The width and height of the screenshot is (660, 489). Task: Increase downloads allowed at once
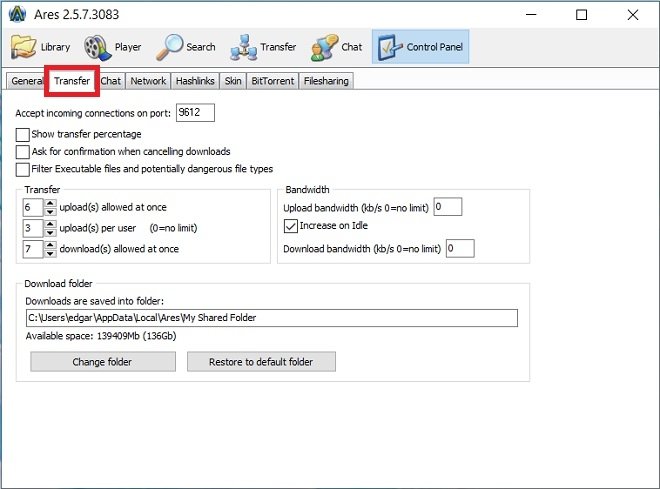click(x=50, y=244)
